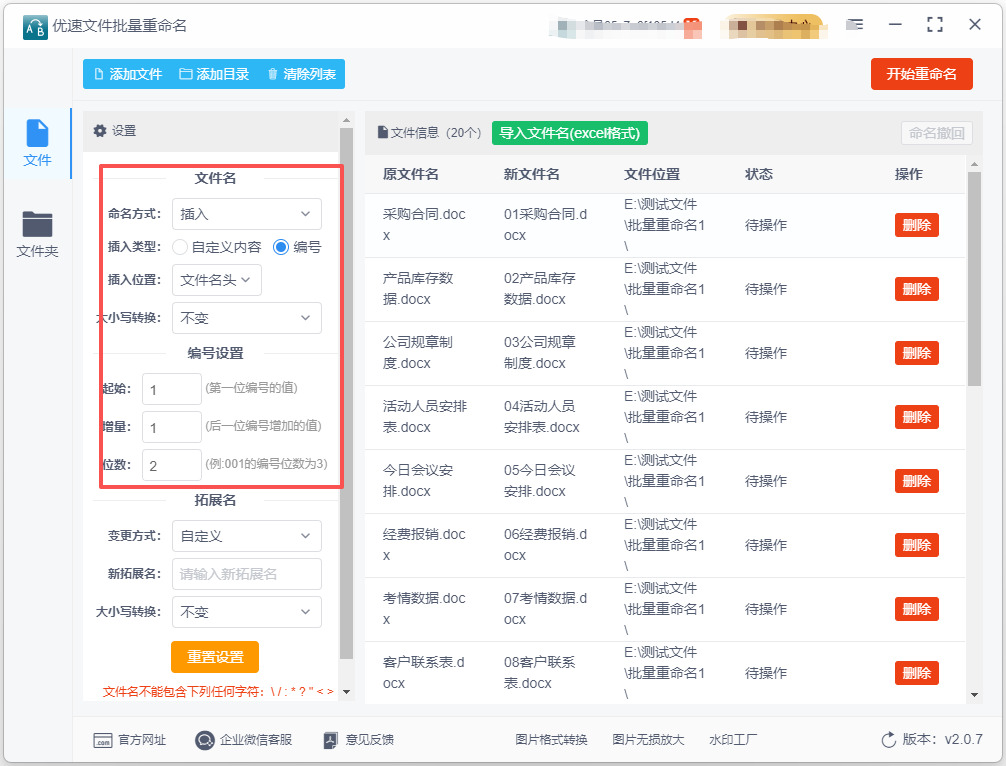The image size is (1006, 766).
Task: Delete the 采购合同.docx row
Action: point(916,225)
